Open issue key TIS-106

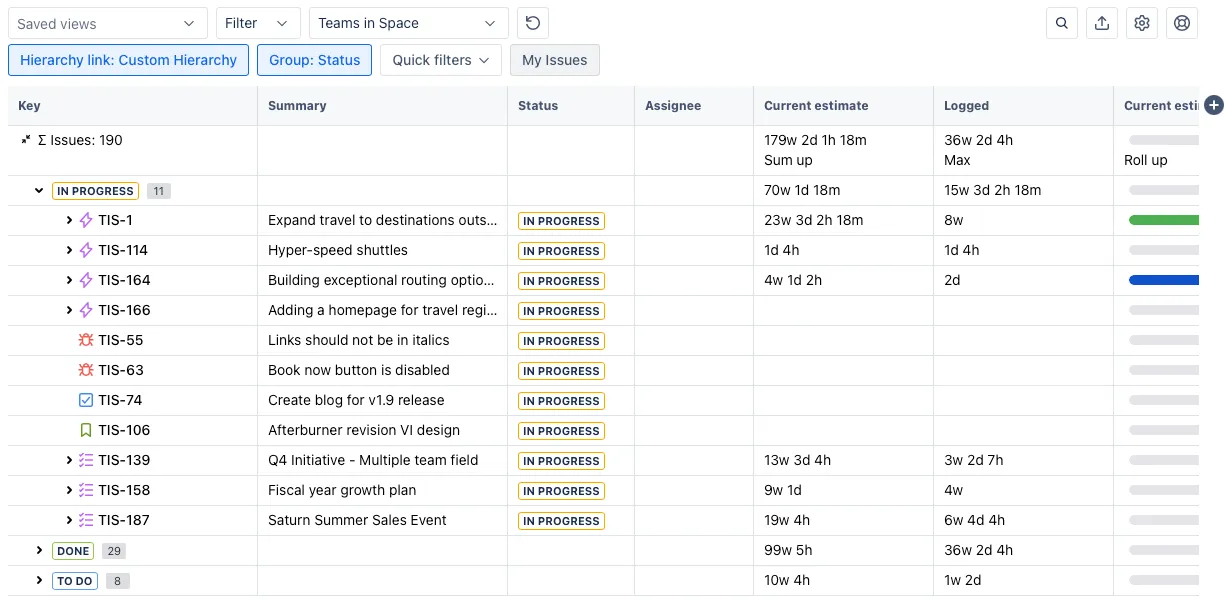pos(124,430)
